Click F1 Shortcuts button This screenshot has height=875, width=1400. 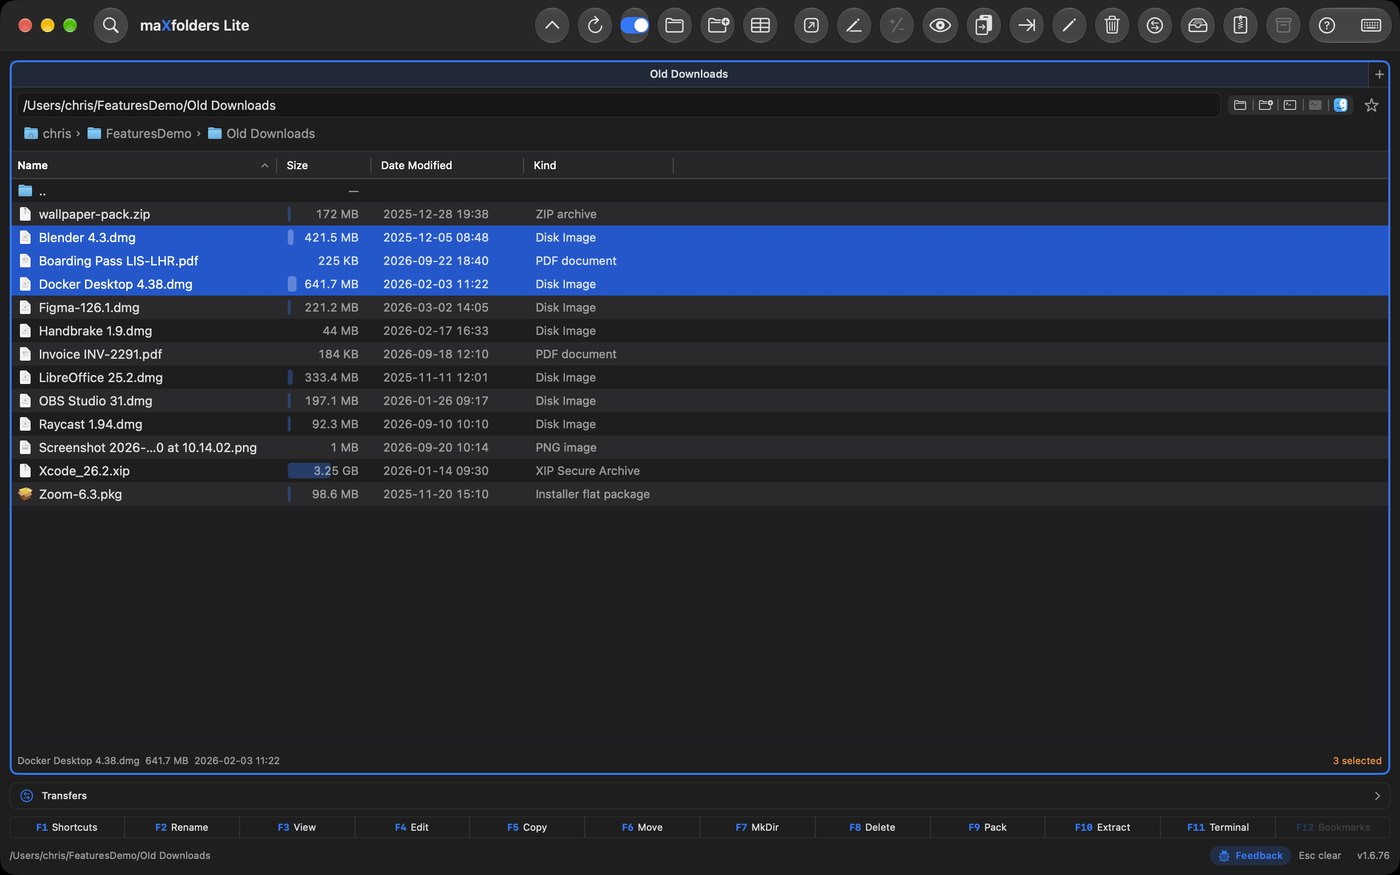click(x=67, y=827)
